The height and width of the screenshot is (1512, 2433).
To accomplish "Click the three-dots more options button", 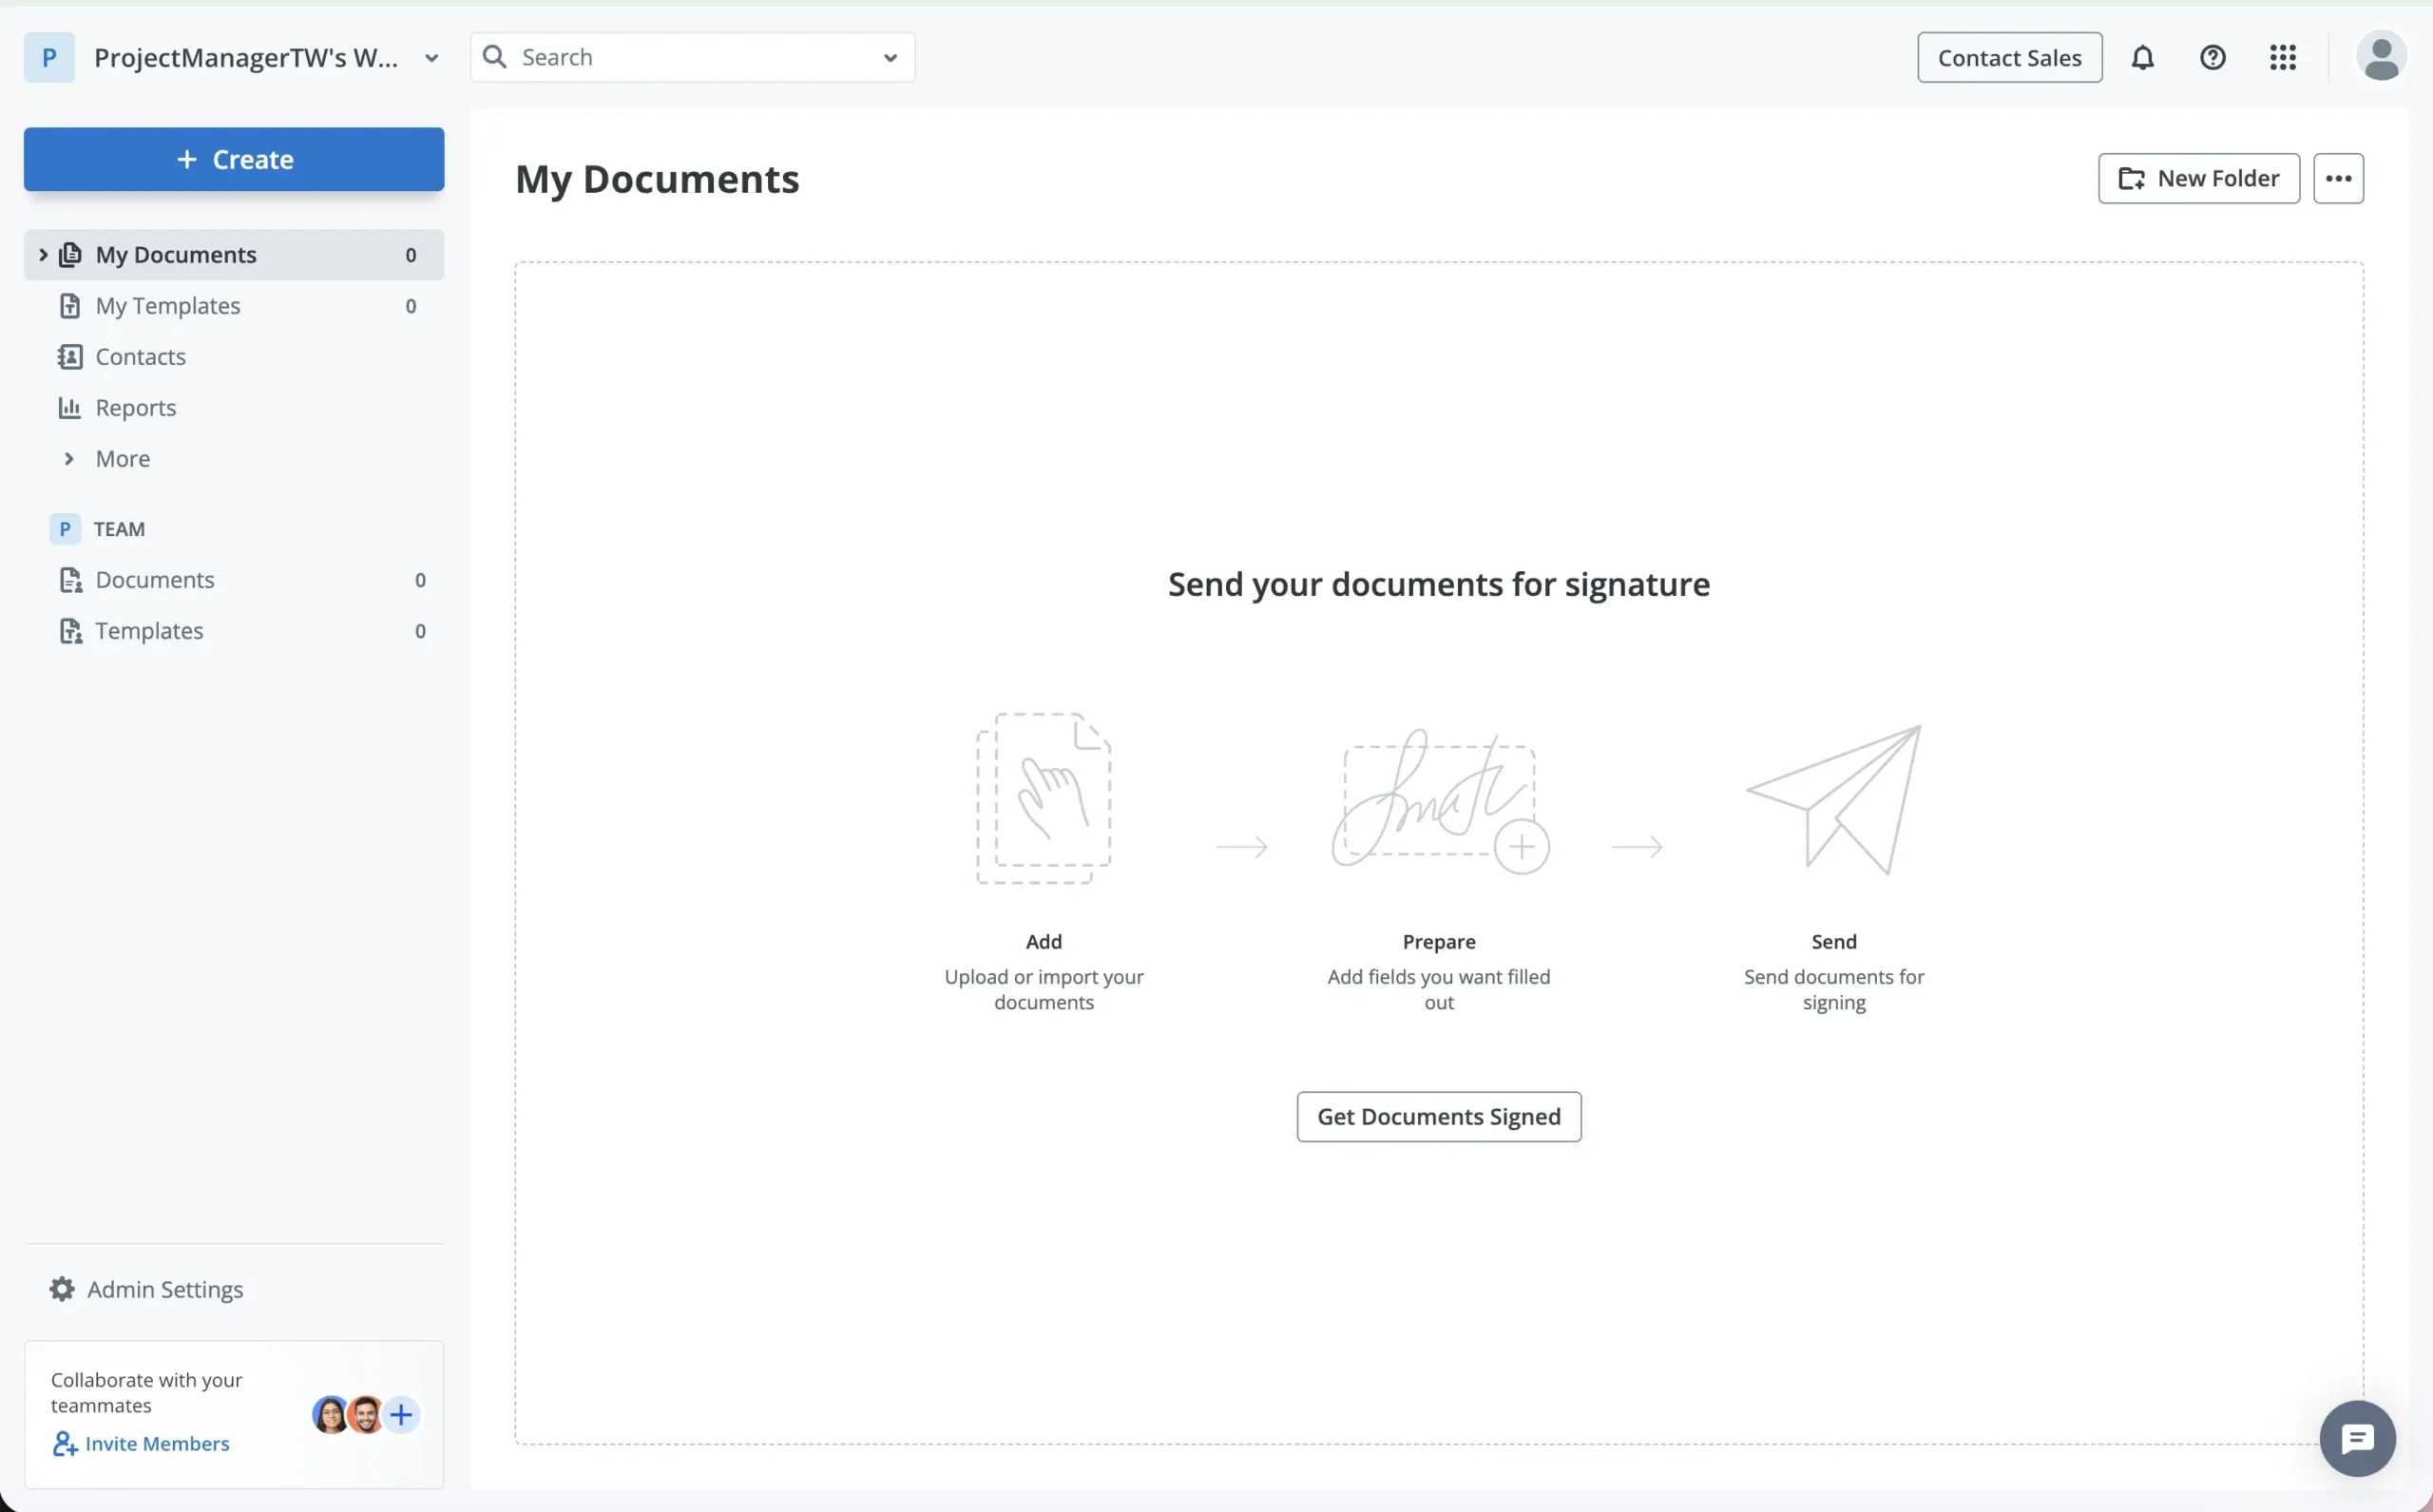I will 2338,179.
